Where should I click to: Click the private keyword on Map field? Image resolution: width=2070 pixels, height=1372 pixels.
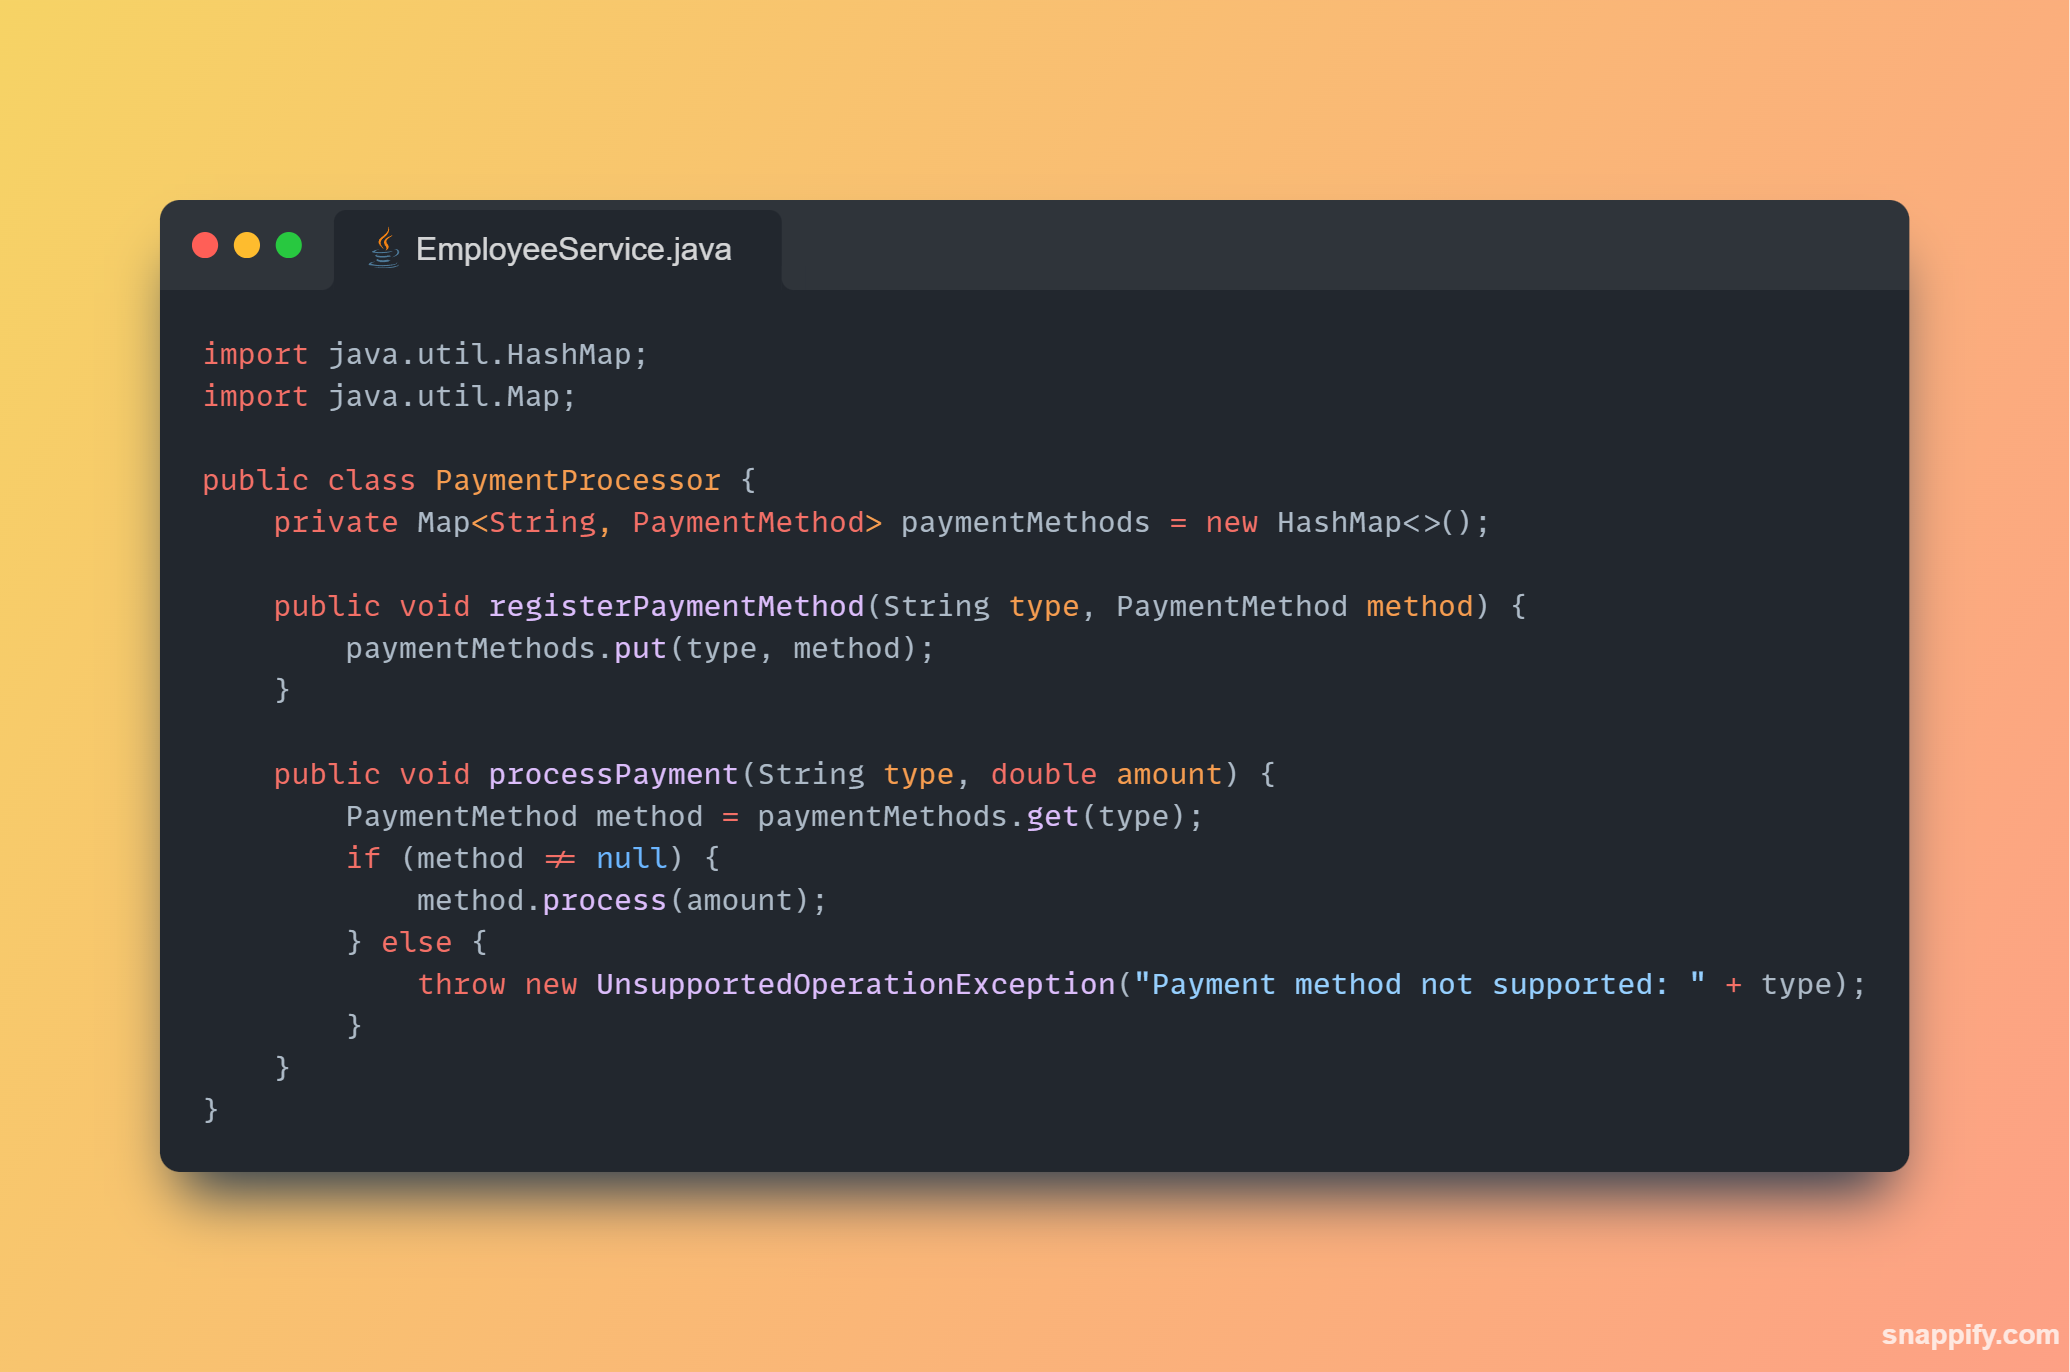(336, 523)
